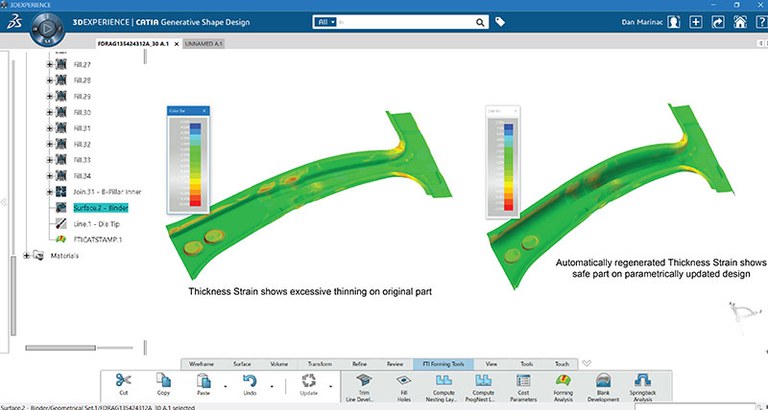This screenshot has height=410, width=768.
Task: Close the left Color Bar legend window
Action: tap(206, 110)
